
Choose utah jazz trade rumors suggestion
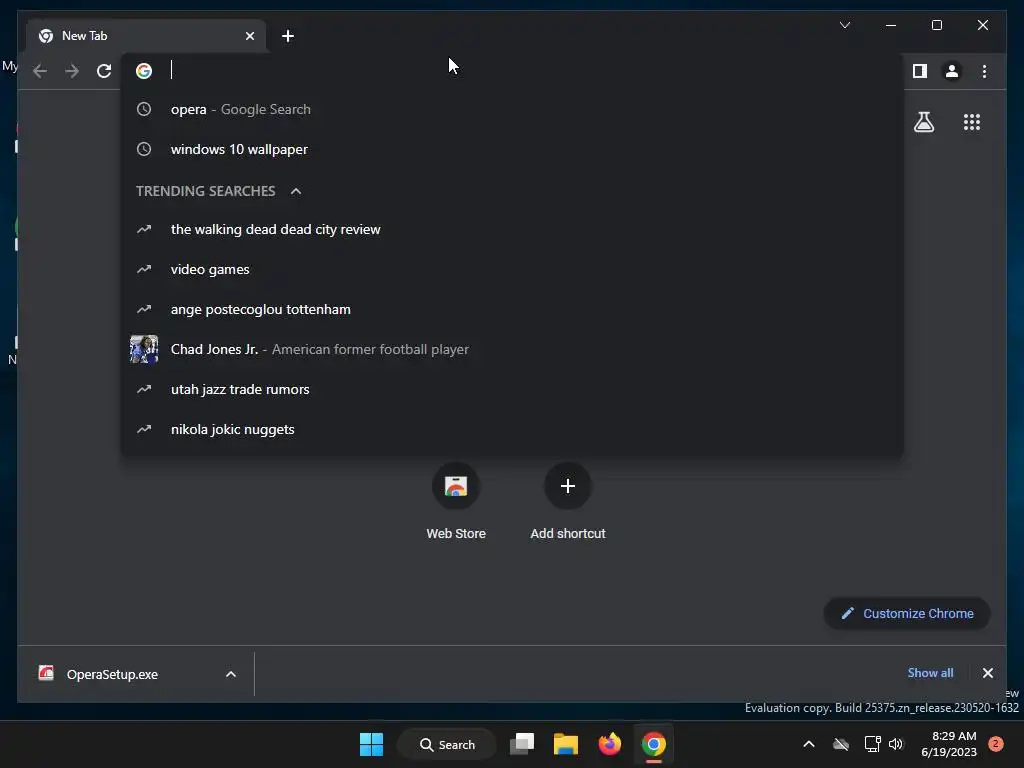(512, 389)
